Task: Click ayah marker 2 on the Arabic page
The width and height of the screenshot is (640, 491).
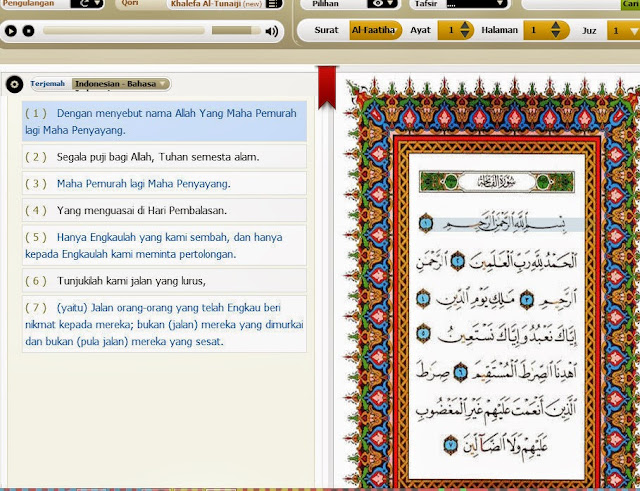Action: [458, 261]
